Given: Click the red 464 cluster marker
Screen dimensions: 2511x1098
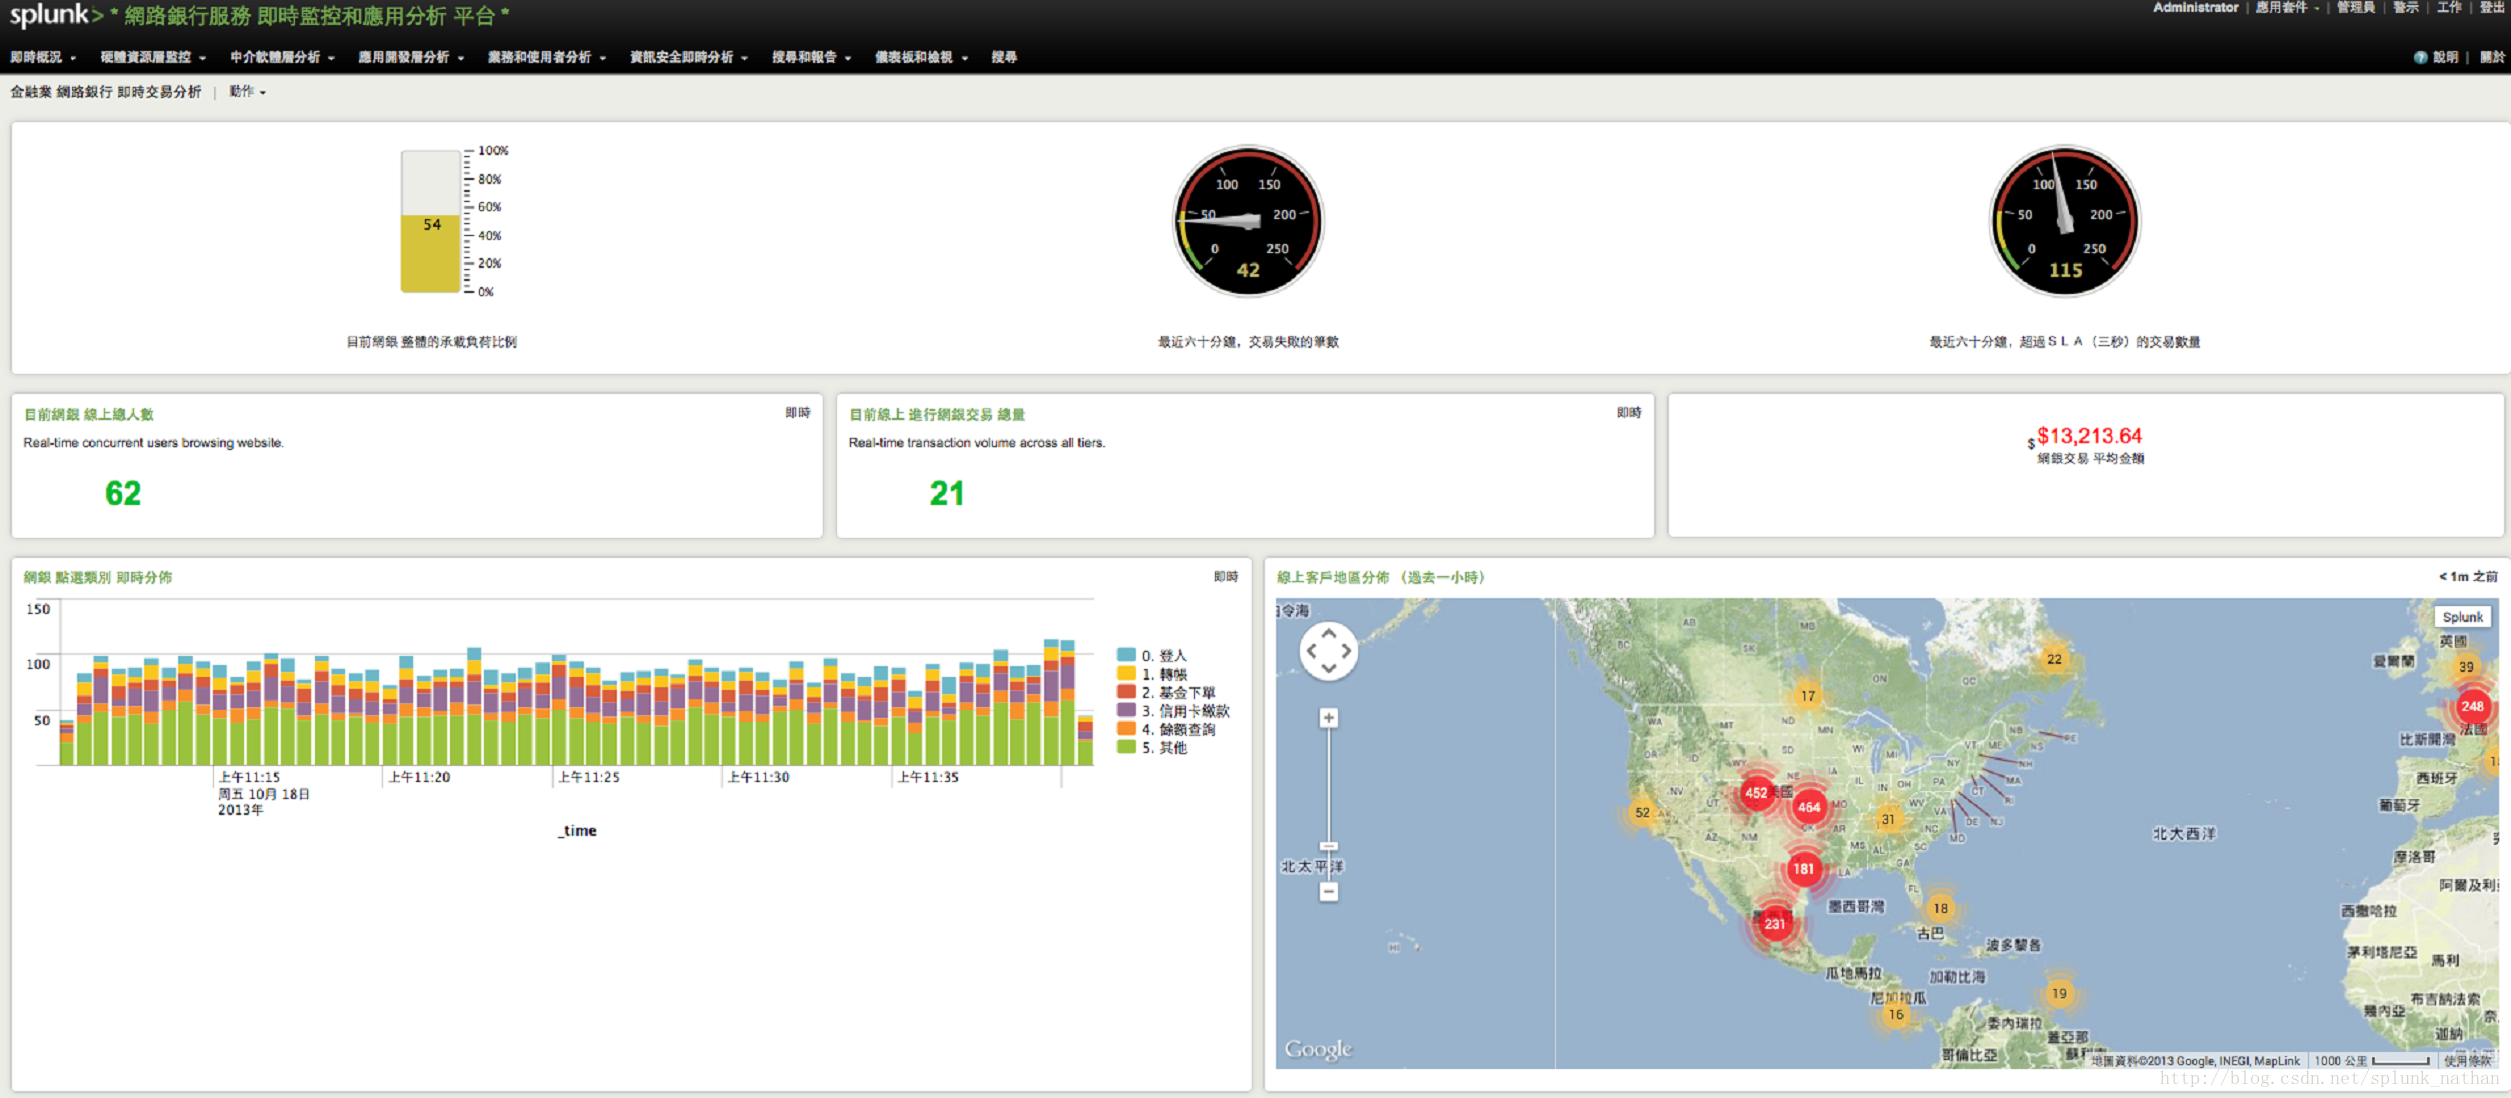Looking at the screenshot, I should (x=1809, y=807).
